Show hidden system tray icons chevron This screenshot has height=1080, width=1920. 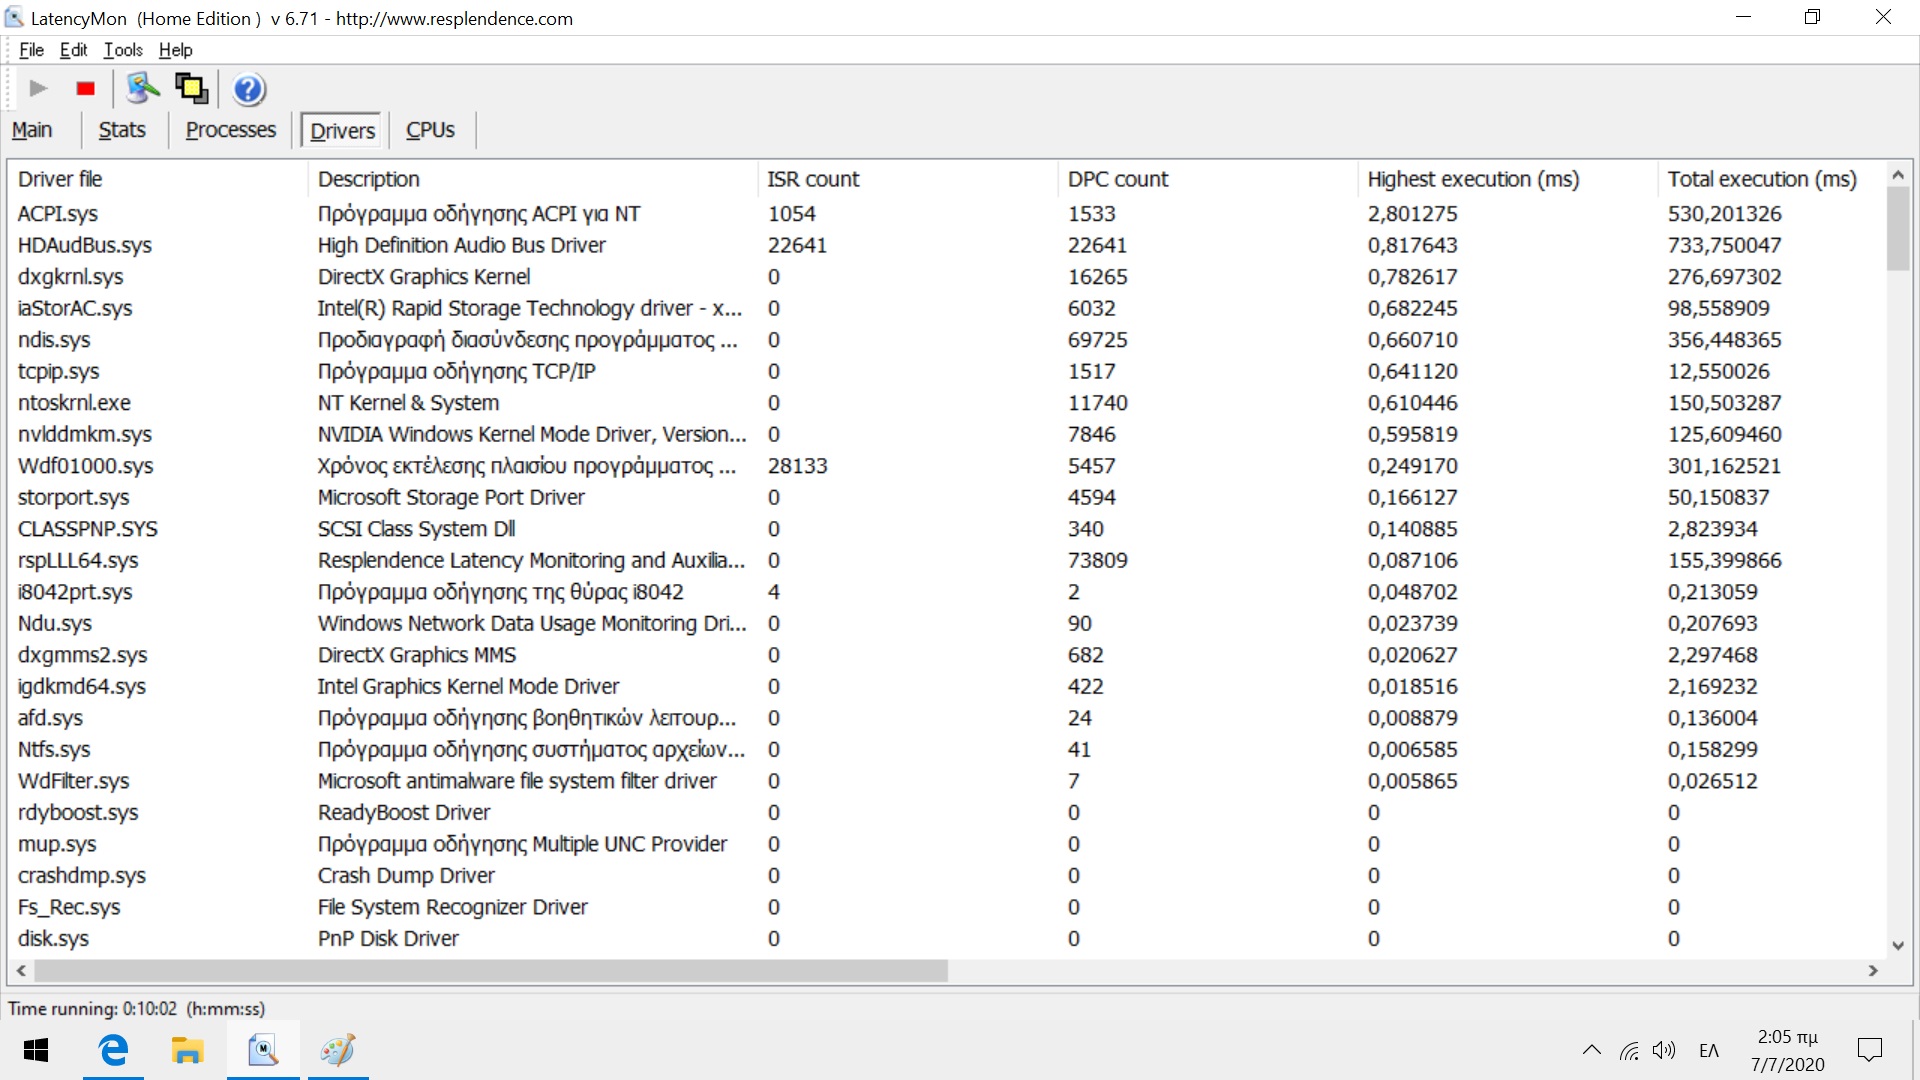[x=1591, y=1050]
